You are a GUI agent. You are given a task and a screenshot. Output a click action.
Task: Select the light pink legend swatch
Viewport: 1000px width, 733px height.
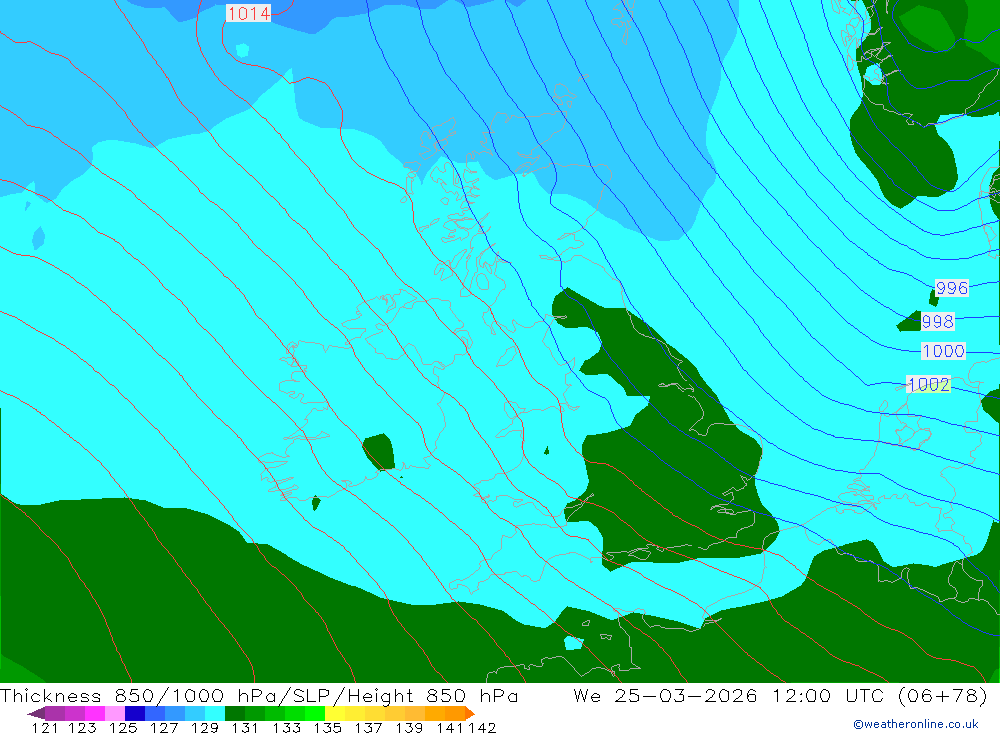tap(115, 713)
